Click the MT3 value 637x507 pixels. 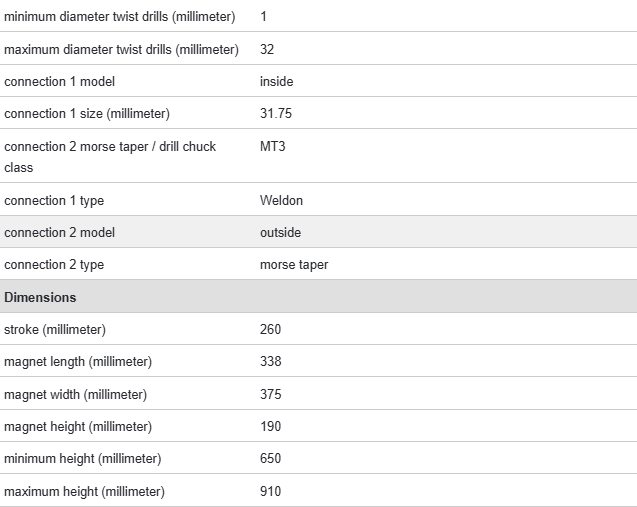click(273, 146)
